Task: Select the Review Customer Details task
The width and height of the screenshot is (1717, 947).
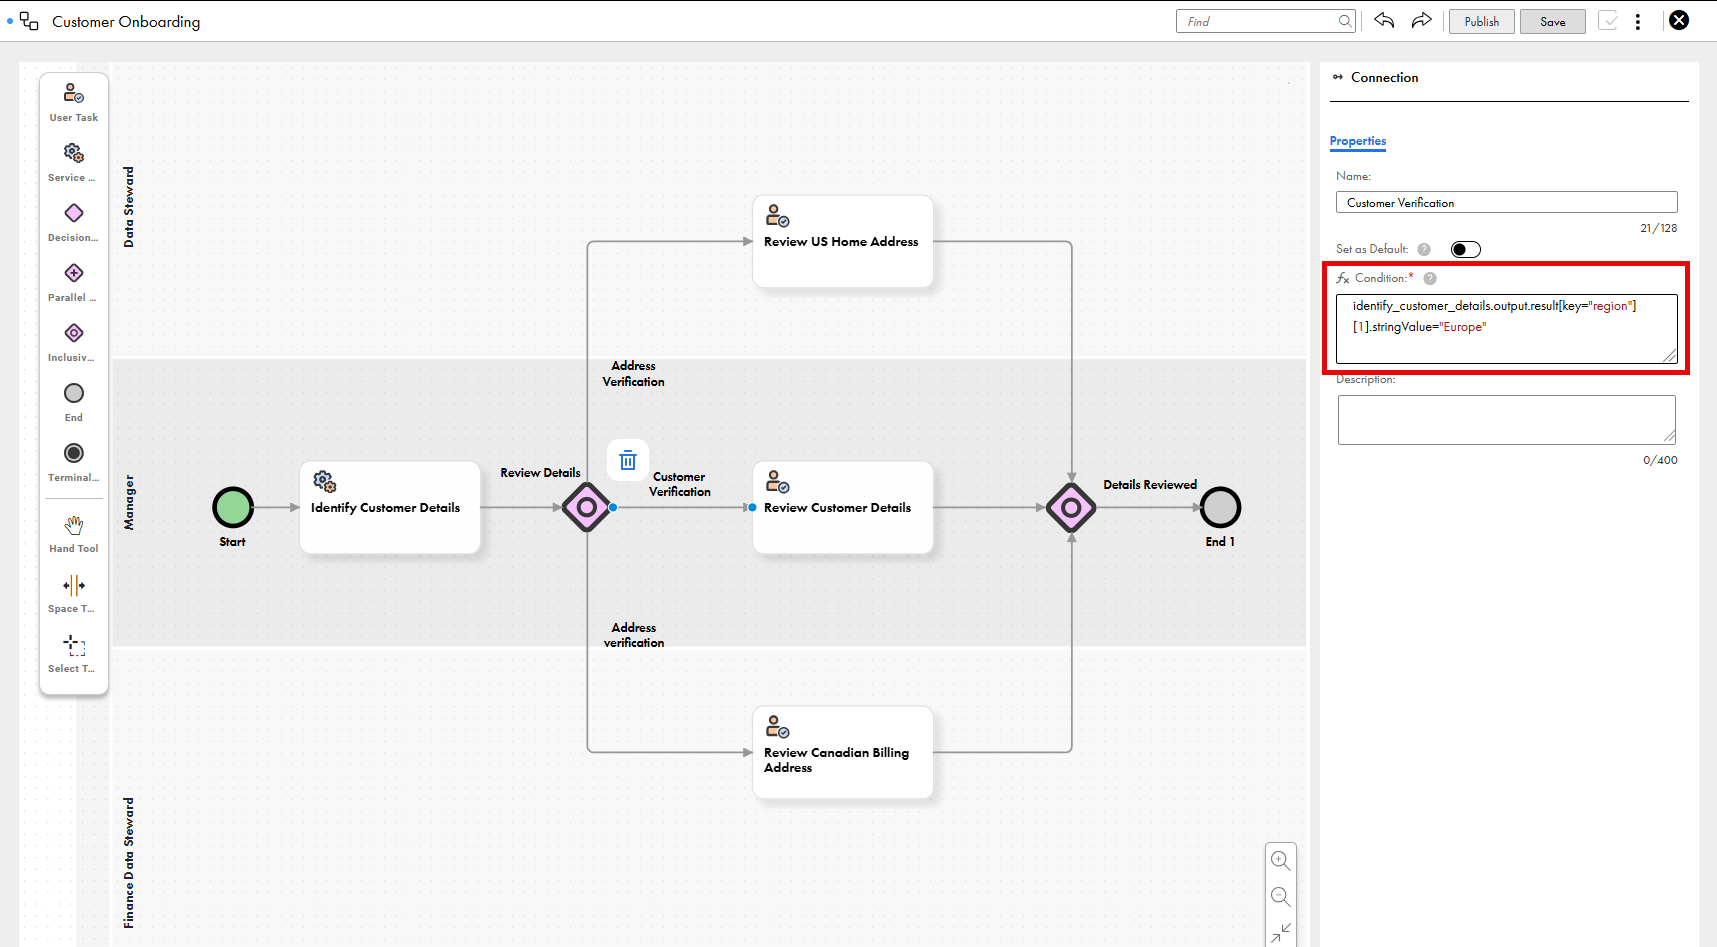Action: pos(843,507)
